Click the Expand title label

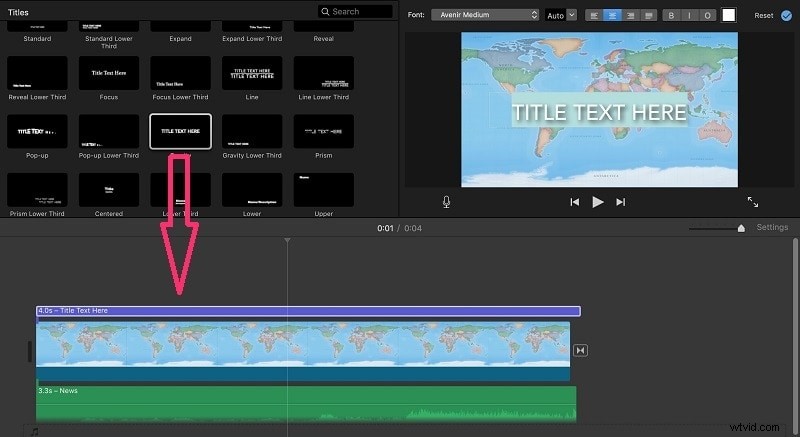[181, 39]
